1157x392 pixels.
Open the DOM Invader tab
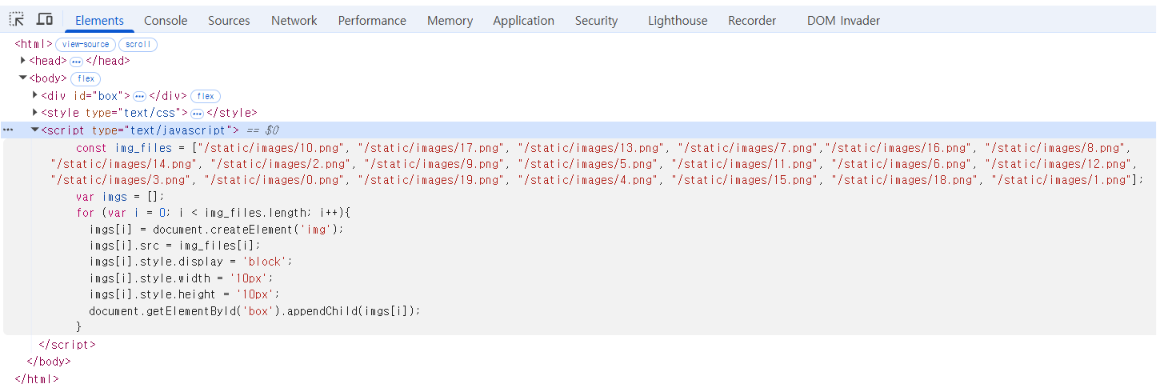843,21
